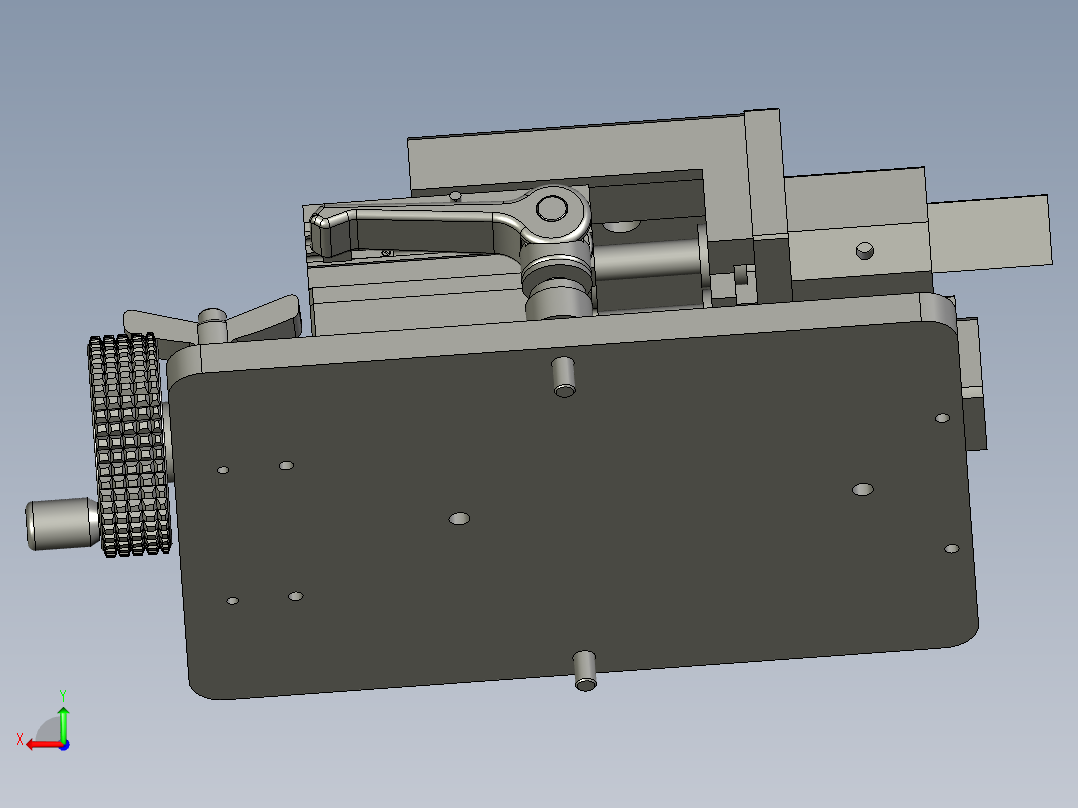
Task: Select the wide flat bracket at model top
Action: pos(578,155)
